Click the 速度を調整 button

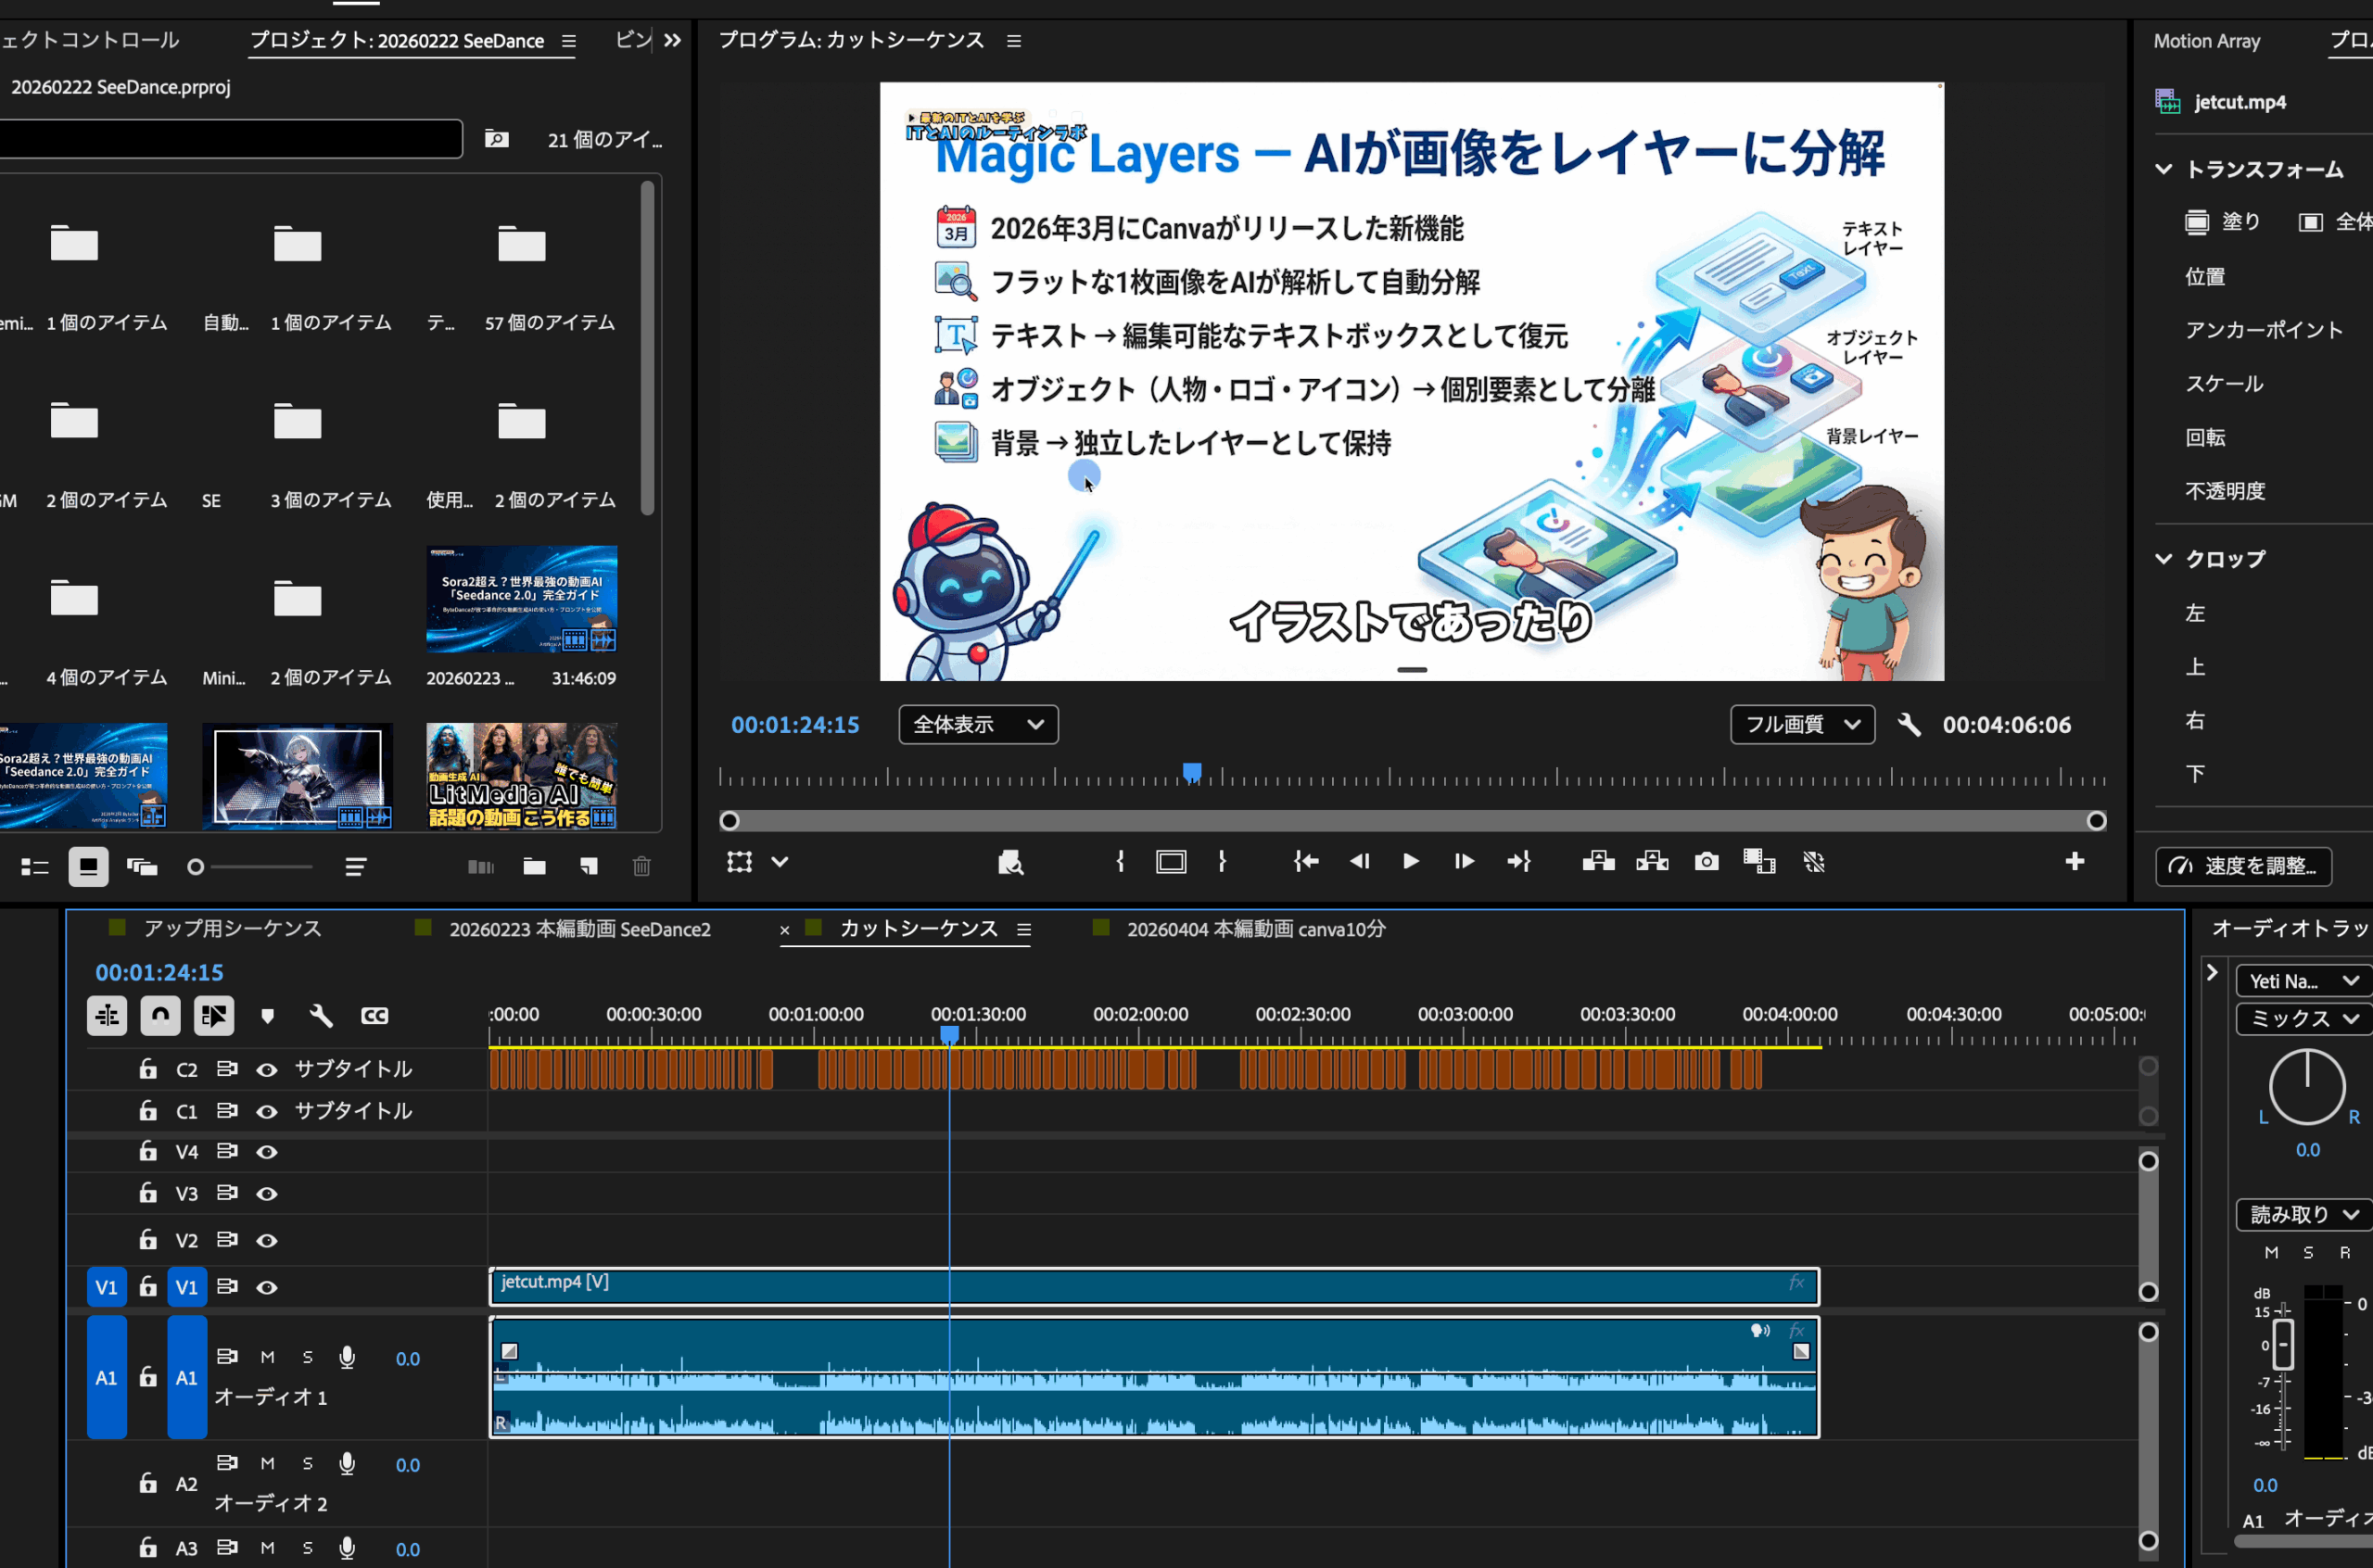[2243, 866]
